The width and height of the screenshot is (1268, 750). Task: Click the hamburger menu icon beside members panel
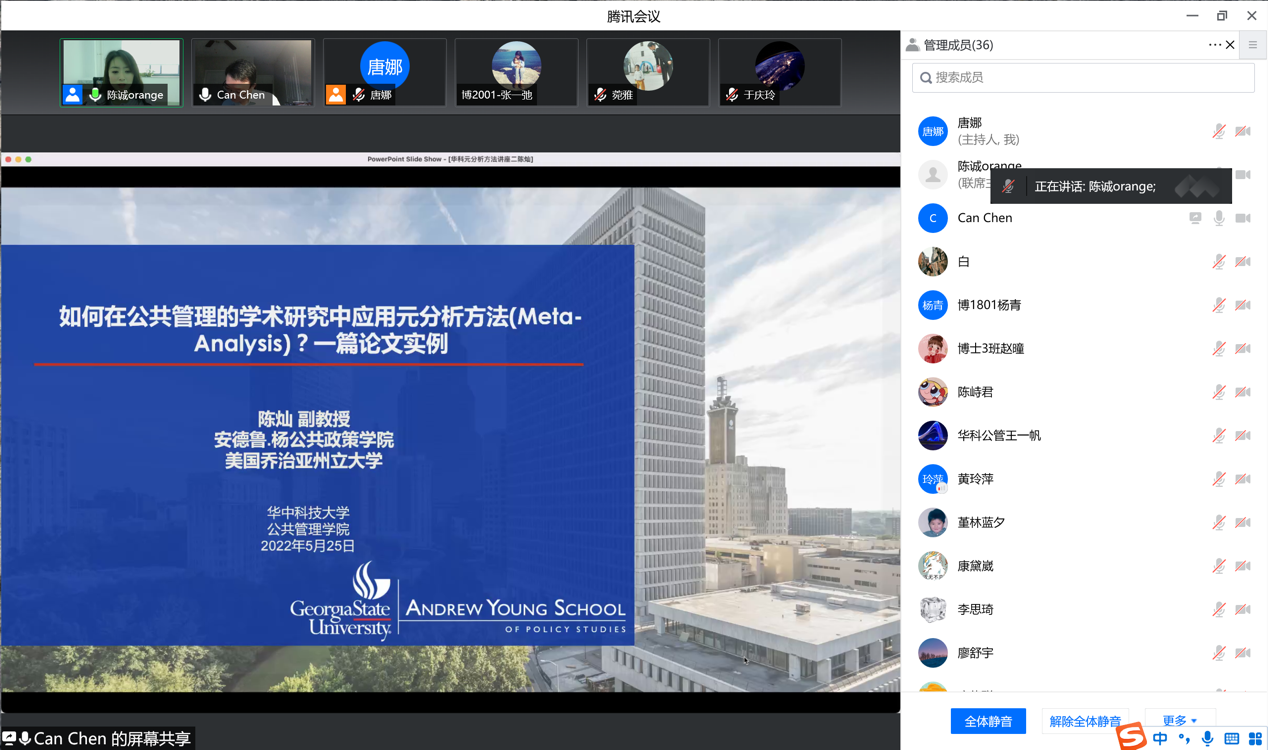pos(1252,45)
